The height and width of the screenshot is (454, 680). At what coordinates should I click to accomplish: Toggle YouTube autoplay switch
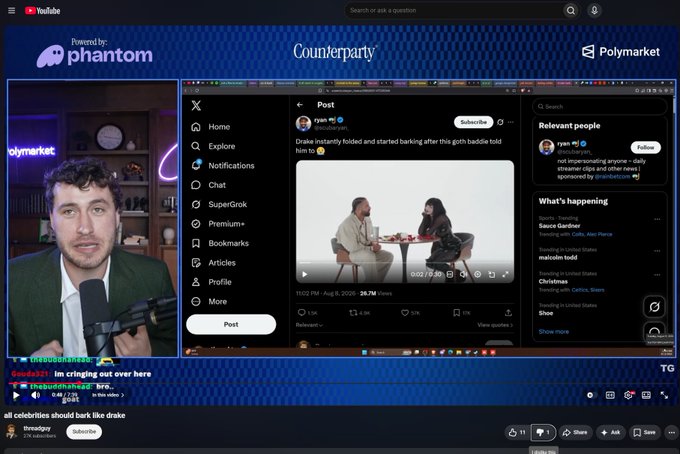click(590, 395)
